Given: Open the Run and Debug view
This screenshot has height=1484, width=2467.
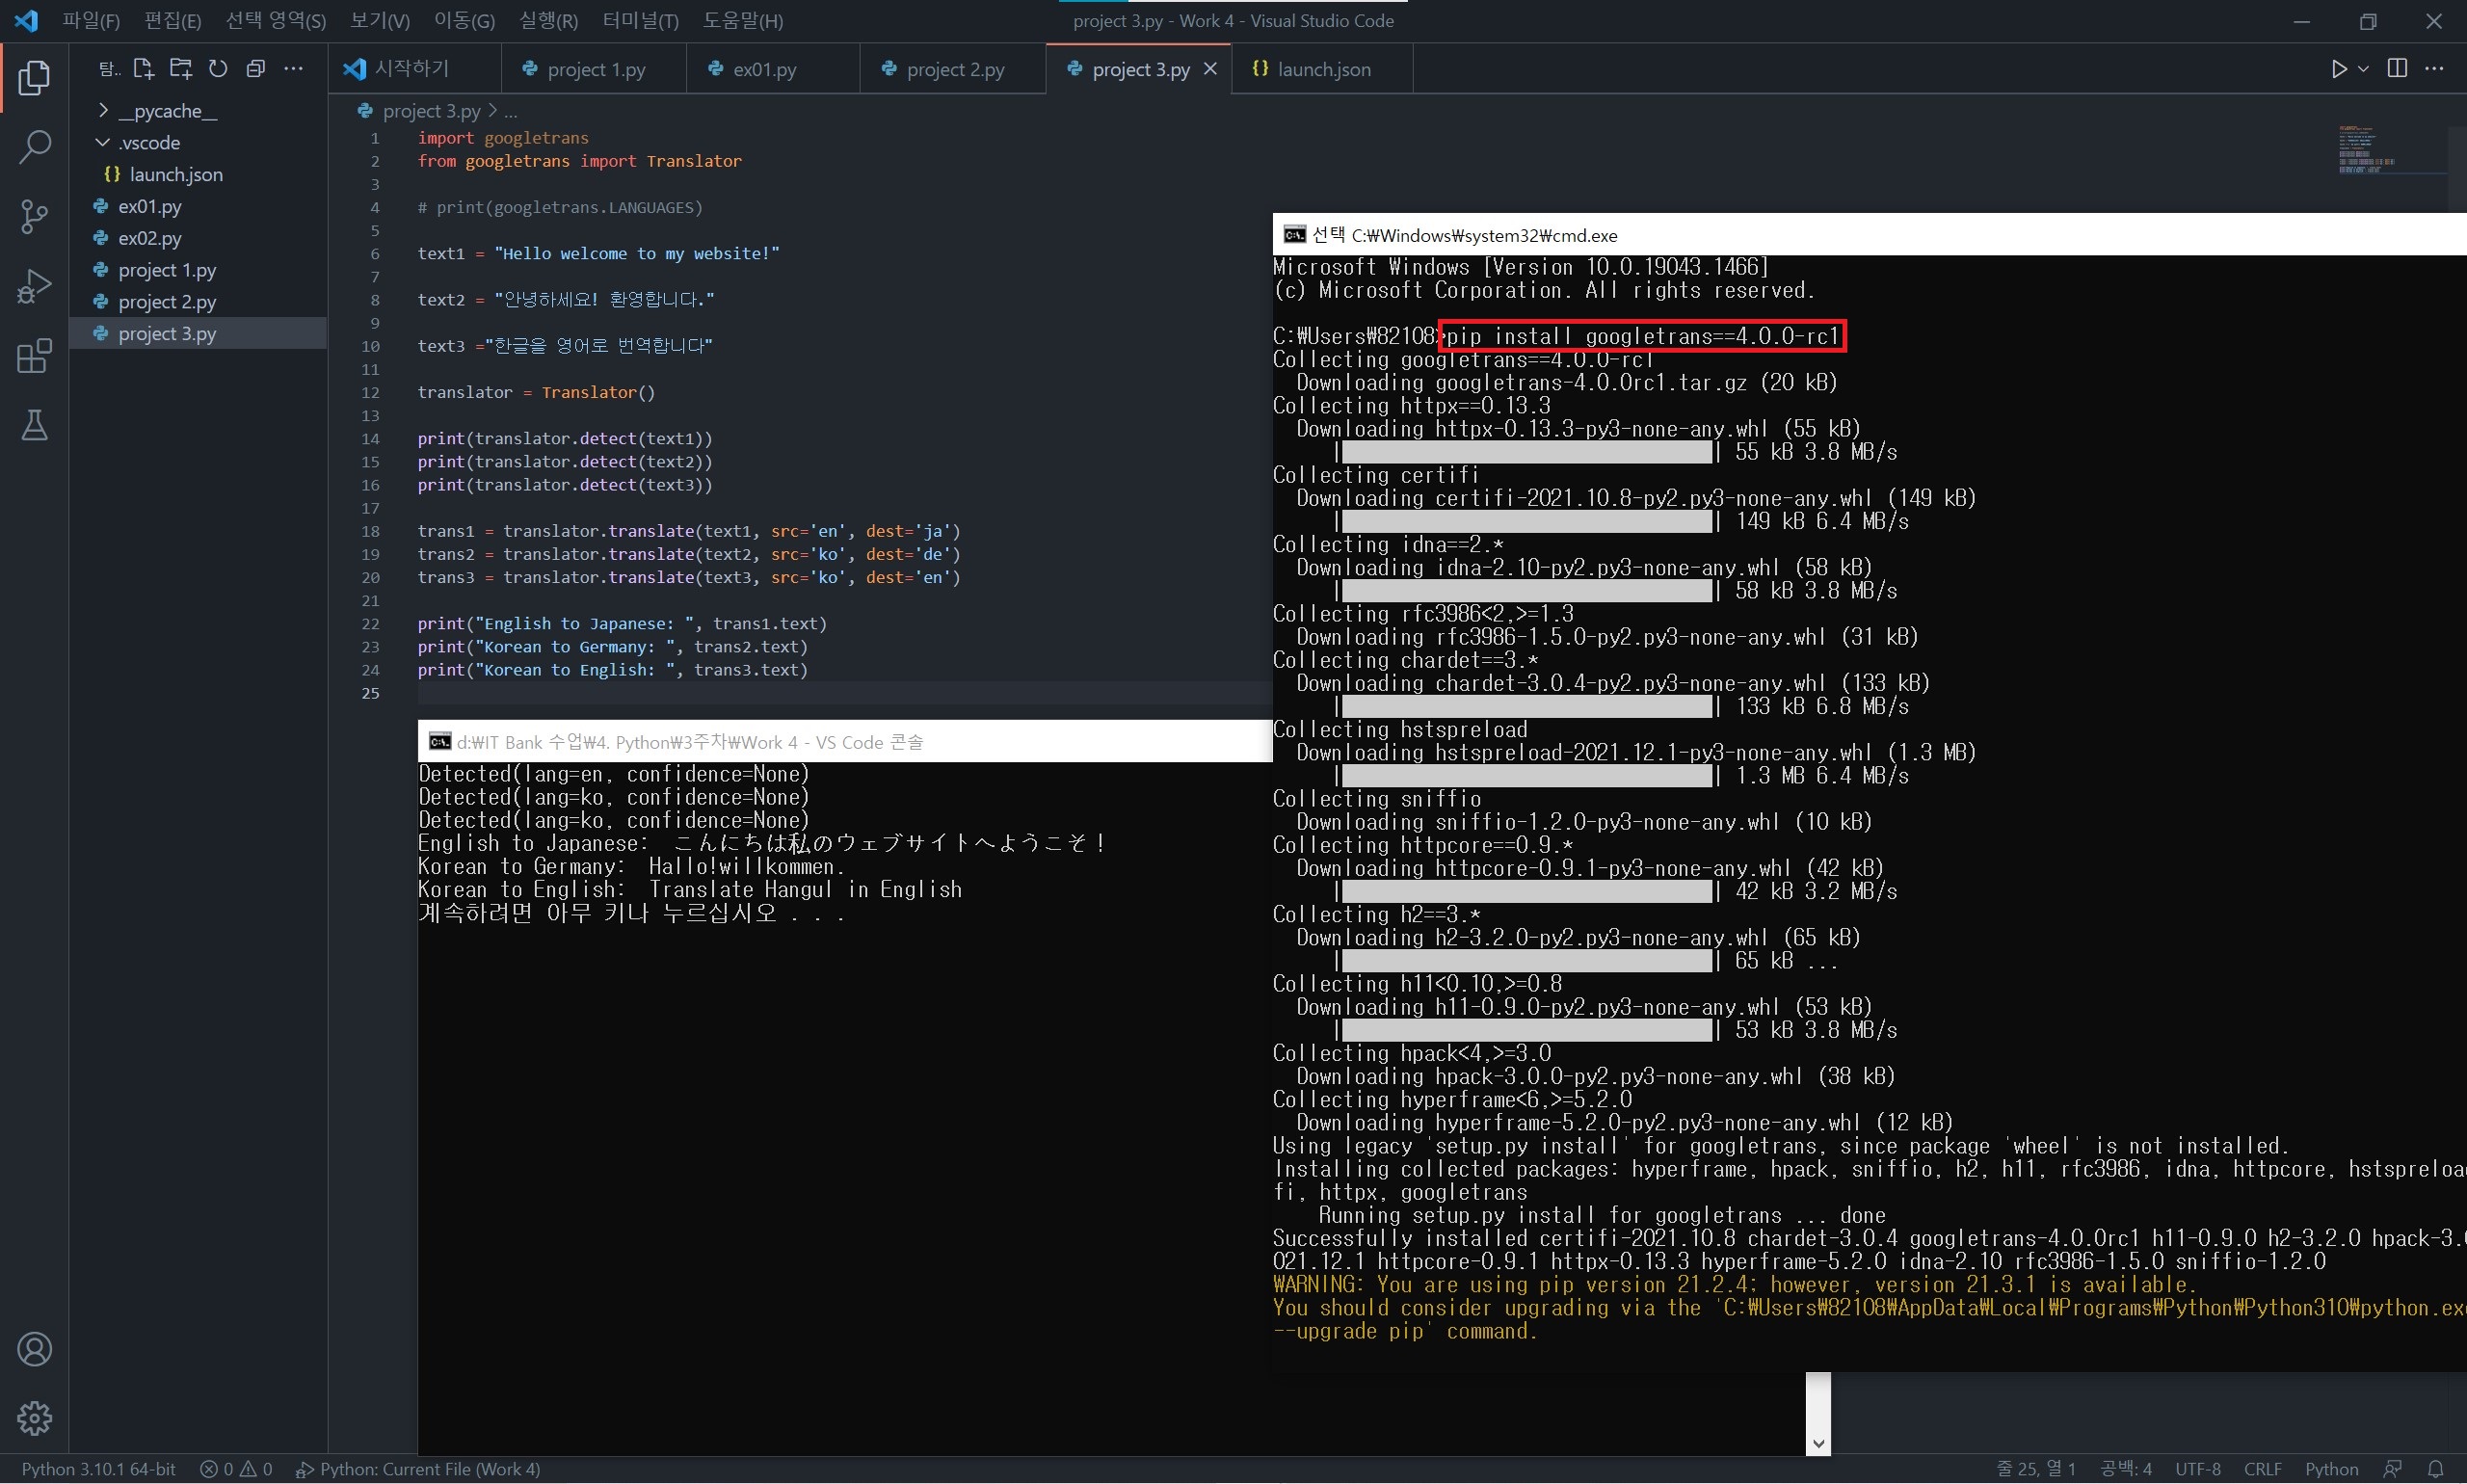Looking at the screenshot, I should [x=34, y=286].
